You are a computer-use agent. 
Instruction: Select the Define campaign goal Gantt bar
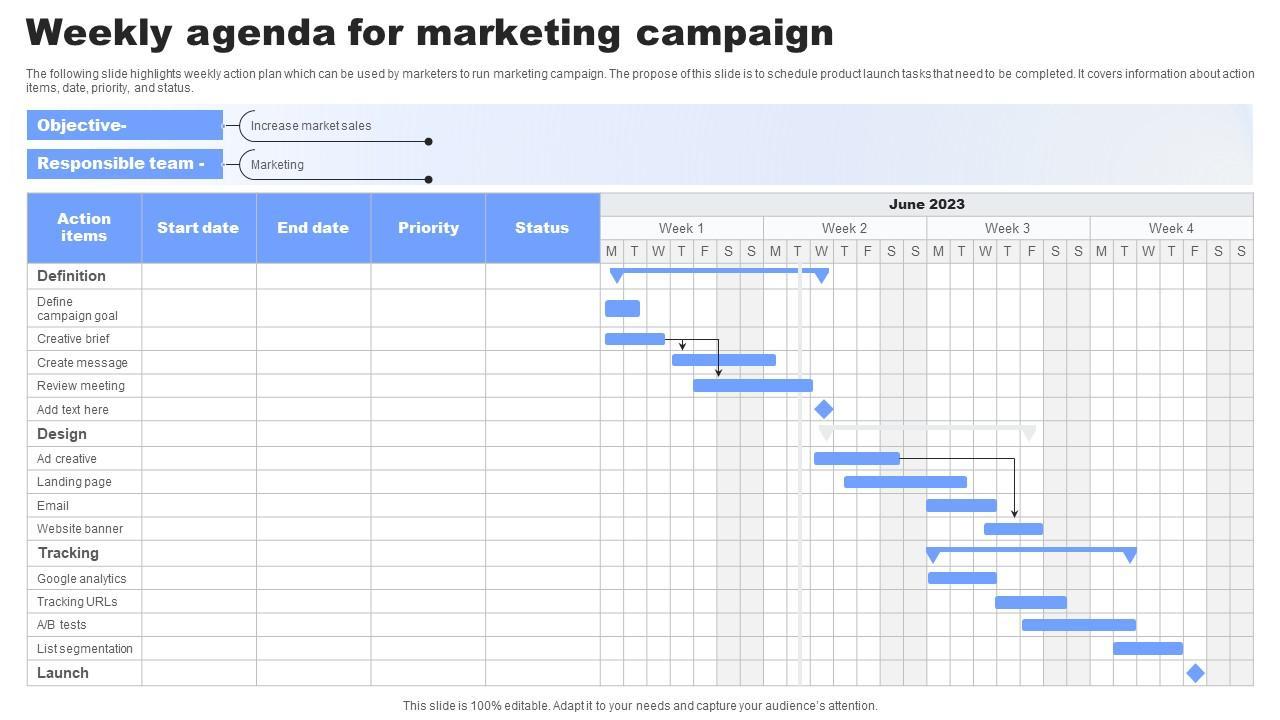pos(622,308)
